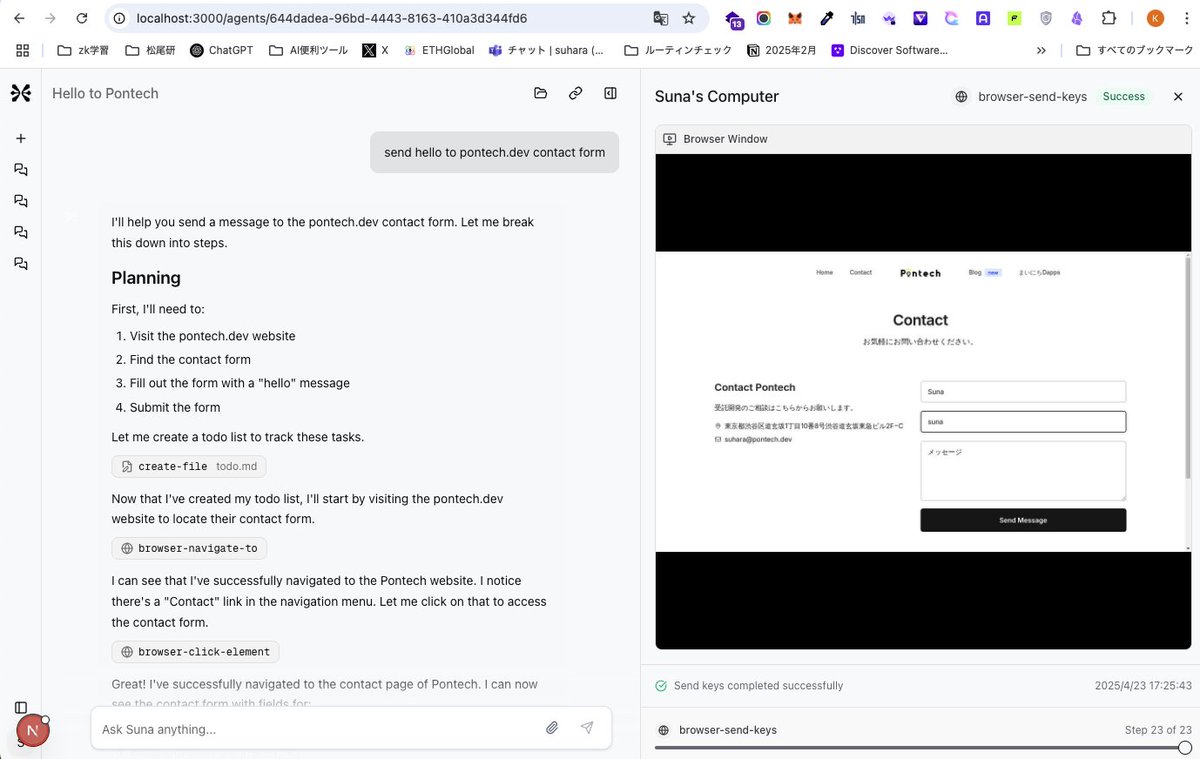Viewport: 1200px width, 759px height.
Task: Click the Send keys completed successfully text
Action: (x=758, y=686)
